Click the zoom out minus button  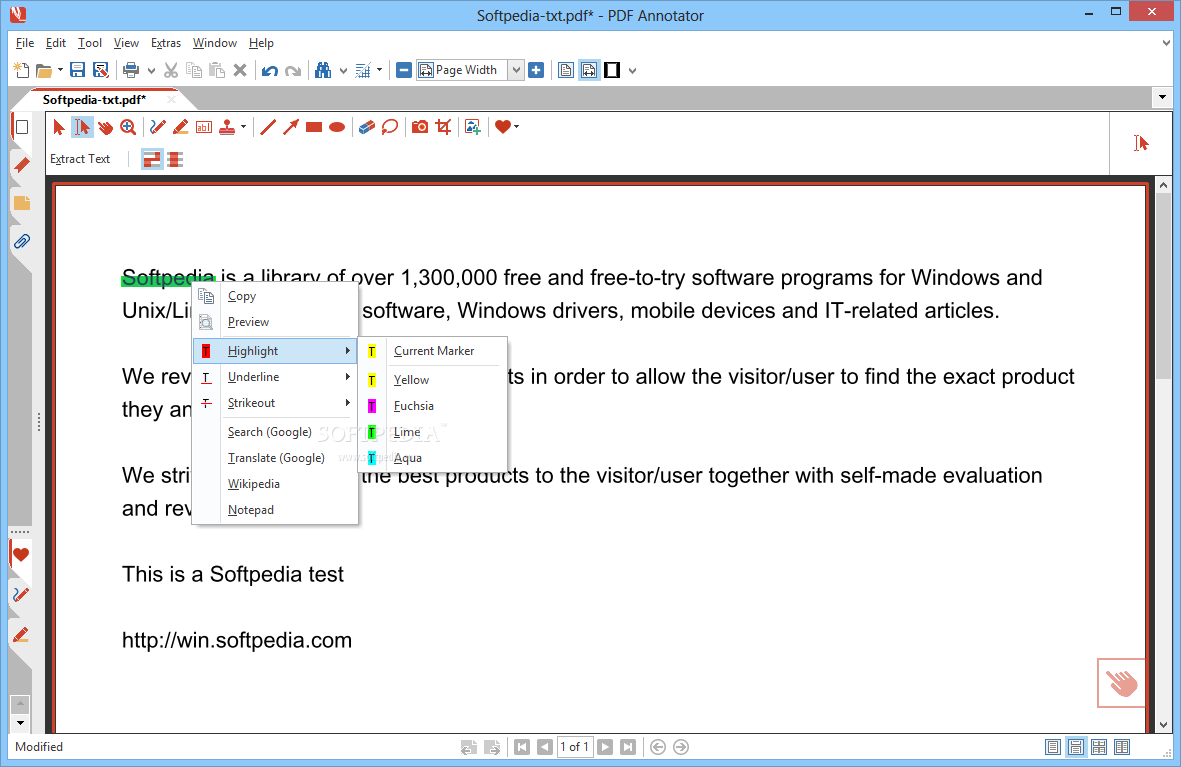click(404, 70)
